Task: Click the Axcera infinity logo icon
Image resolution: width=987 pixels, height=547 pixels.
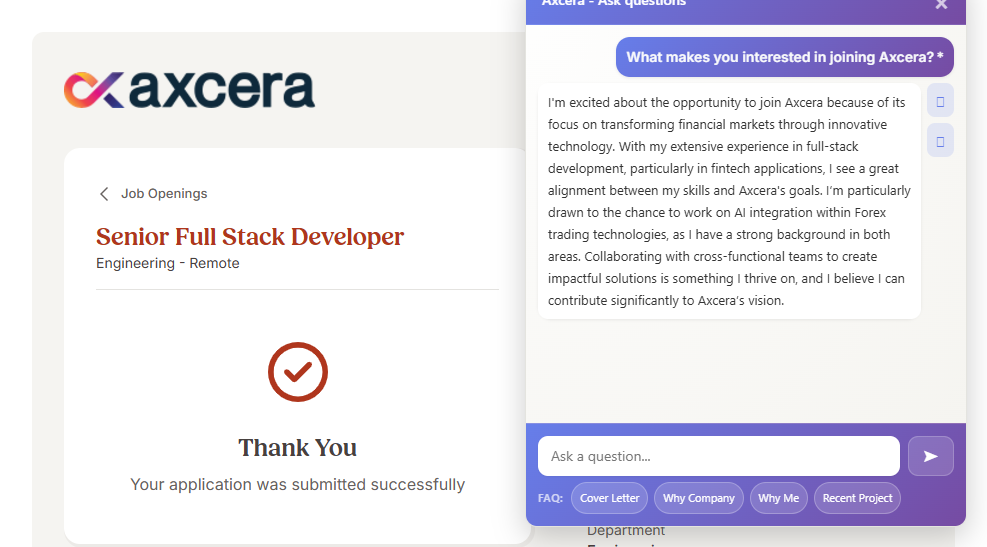Action: click(94, 90)
